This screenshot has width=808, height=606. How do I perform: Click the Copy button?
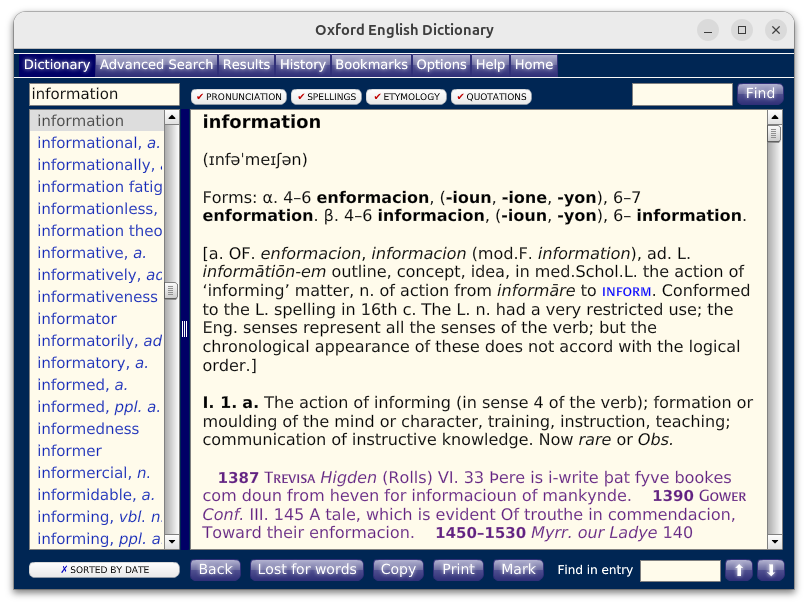(x=398, y=570)
